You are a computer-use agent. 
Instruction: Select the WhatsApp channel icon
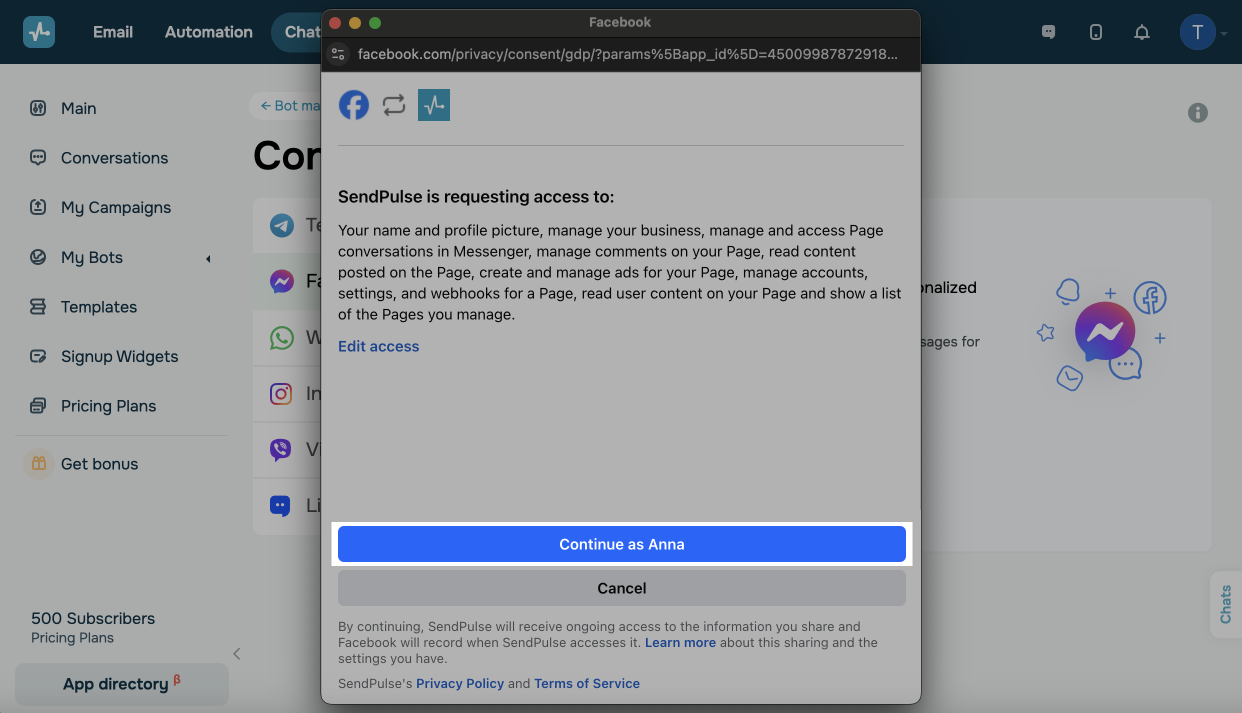[282, 338]
